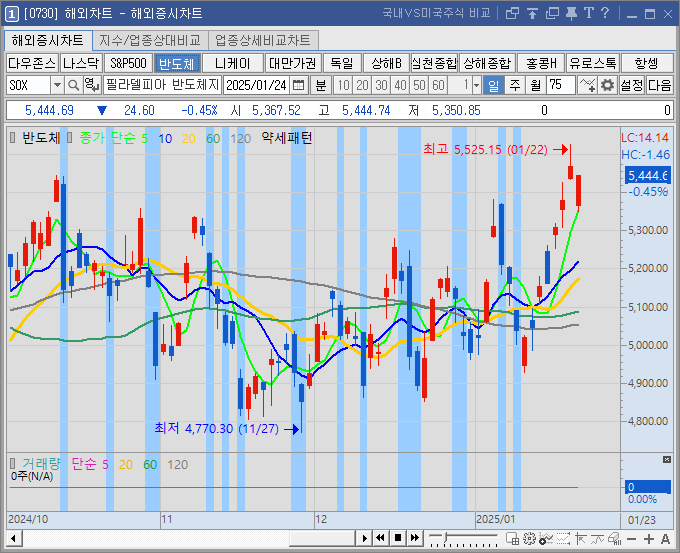Expand the minute interval dropdown arrow
This screenshot has height=553, width=680.
(476, 85)
